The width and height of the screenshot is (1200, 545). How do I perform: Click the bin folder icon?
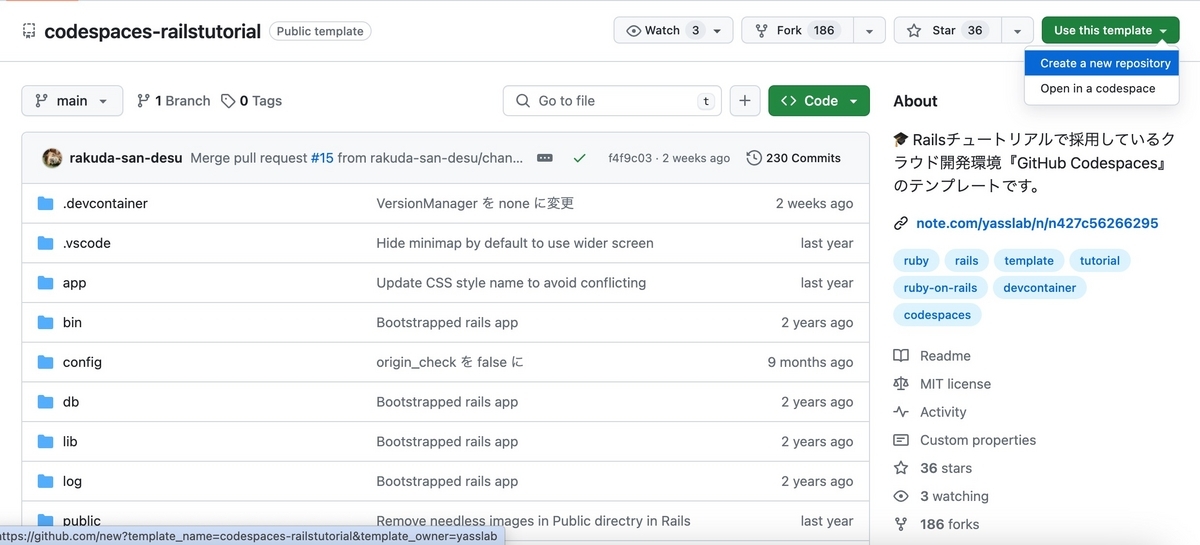45,322
